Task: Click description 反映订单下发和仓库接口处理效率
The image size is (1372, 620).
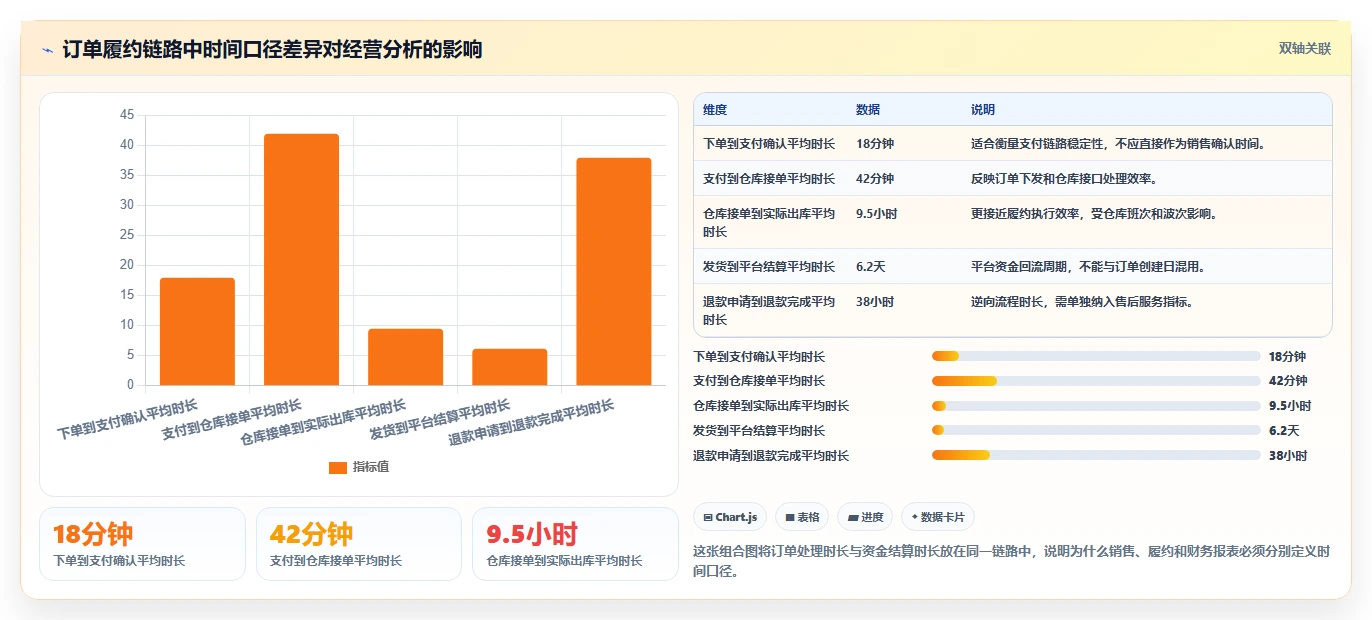Action: tap(1064, 179)
